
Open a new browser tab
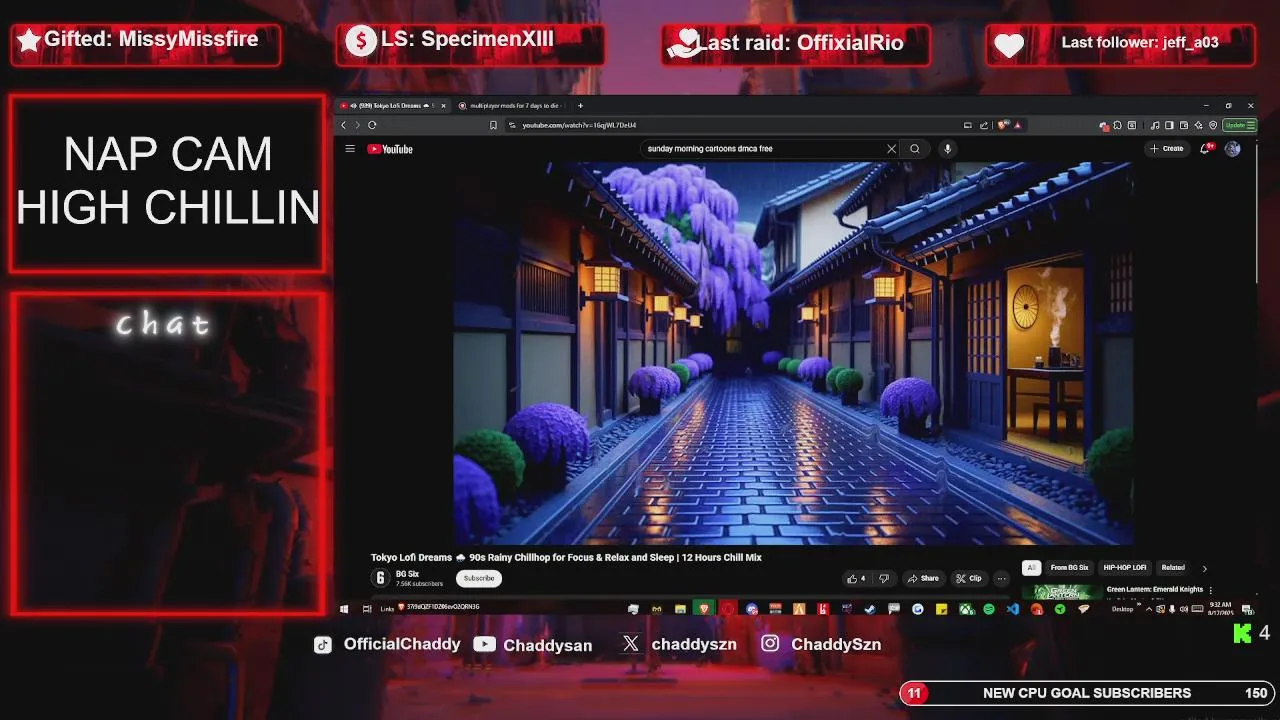[x=580, y=105]
